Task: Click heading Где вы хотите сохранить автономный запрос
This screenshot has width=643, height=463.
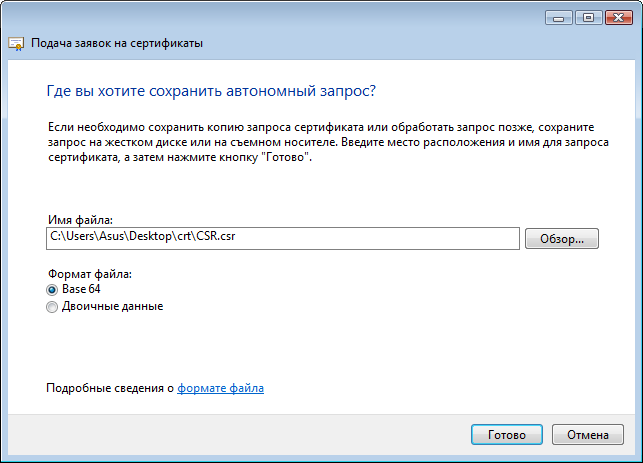Action: coord(211,91)
